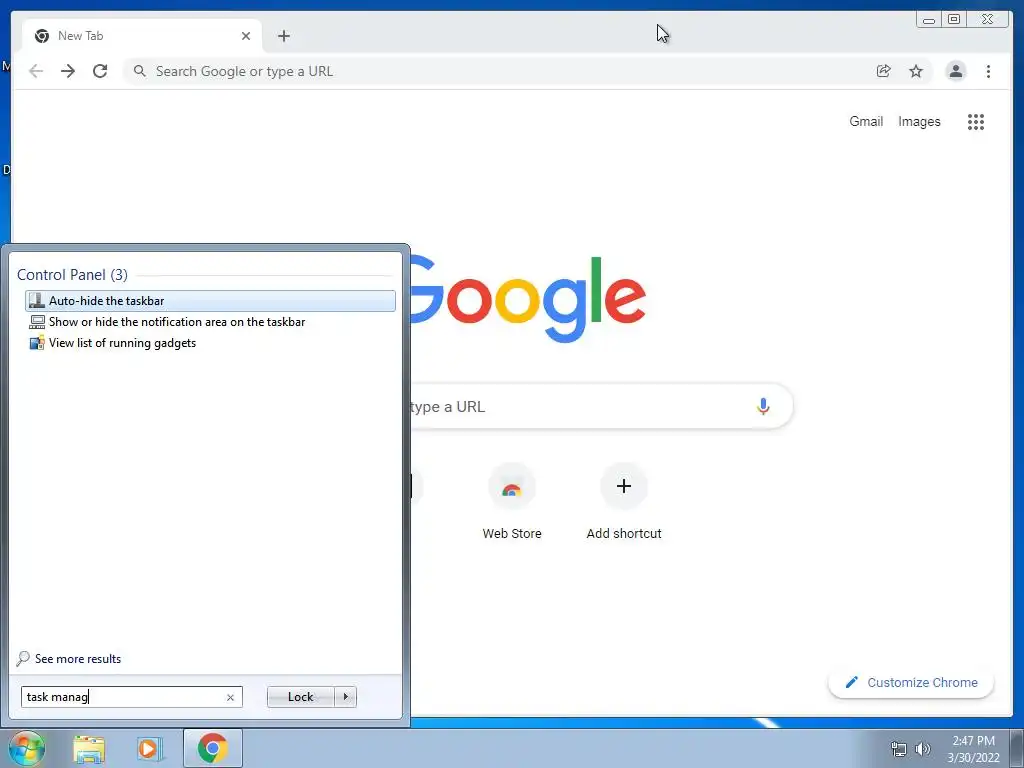Screen dimensions: 1024x768
Task: Open the volume speaker tray icon
Action: (x=923, y=749)
